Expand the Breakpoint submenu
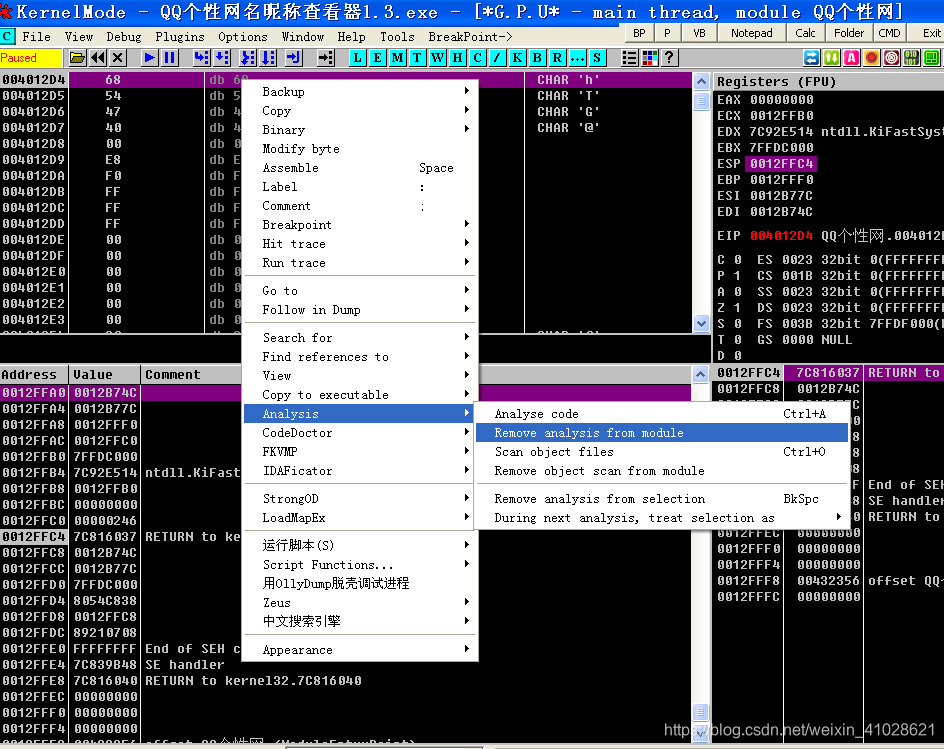The height and width of the screenshot is (749, 944). [x=359, y=225]
